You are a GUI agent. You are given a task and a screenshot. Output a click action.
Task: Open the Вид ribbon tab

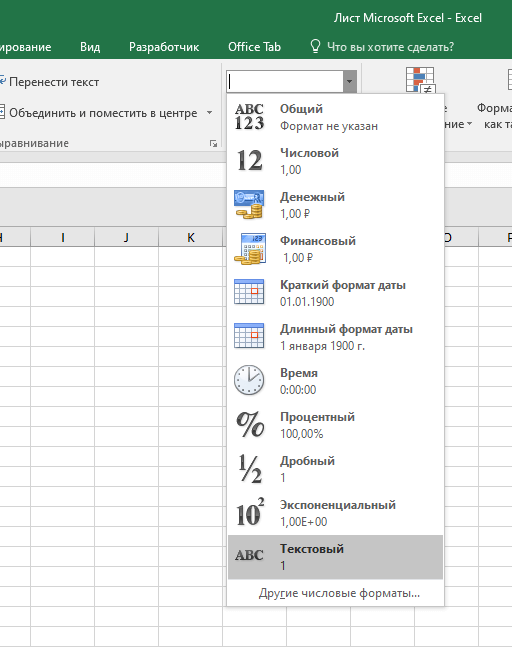[x=90, y=47]
